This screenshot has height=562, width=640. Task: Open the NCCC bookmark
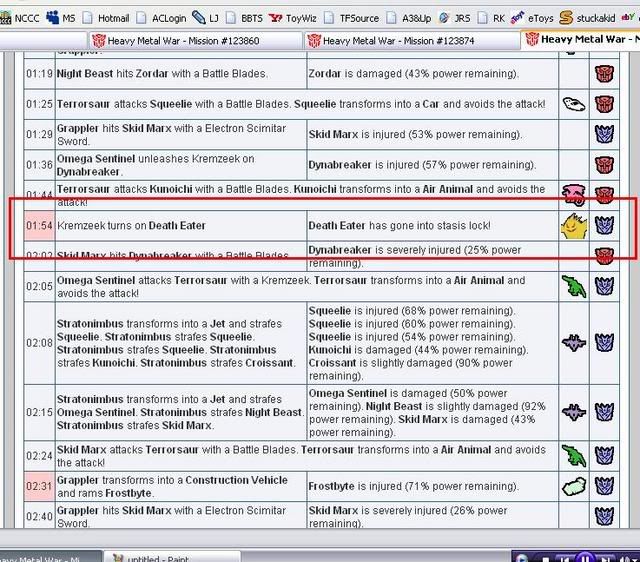click(x=20, y=18)
